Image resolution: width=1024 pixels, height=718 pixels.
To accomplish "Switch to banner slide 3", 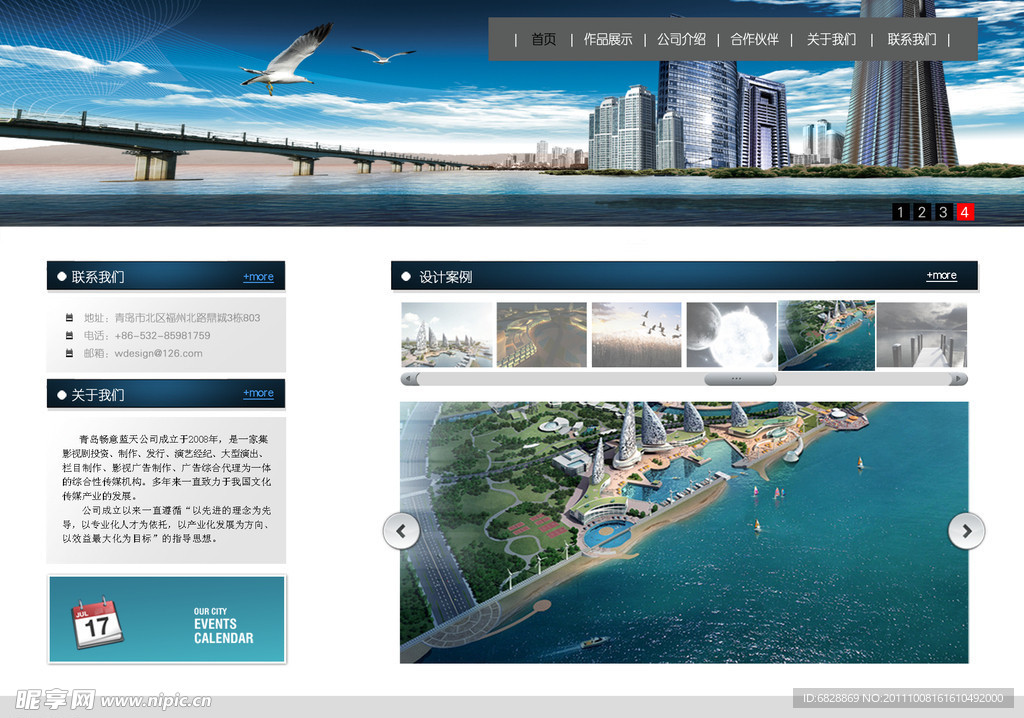I will (x=943, y=212).
